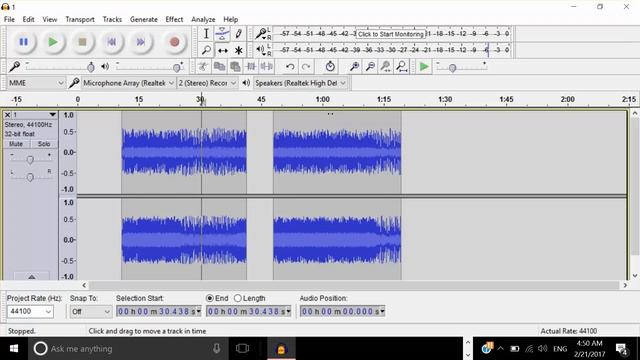Select the Selection (I-beam) tool
640x360 pixels.
206,34
